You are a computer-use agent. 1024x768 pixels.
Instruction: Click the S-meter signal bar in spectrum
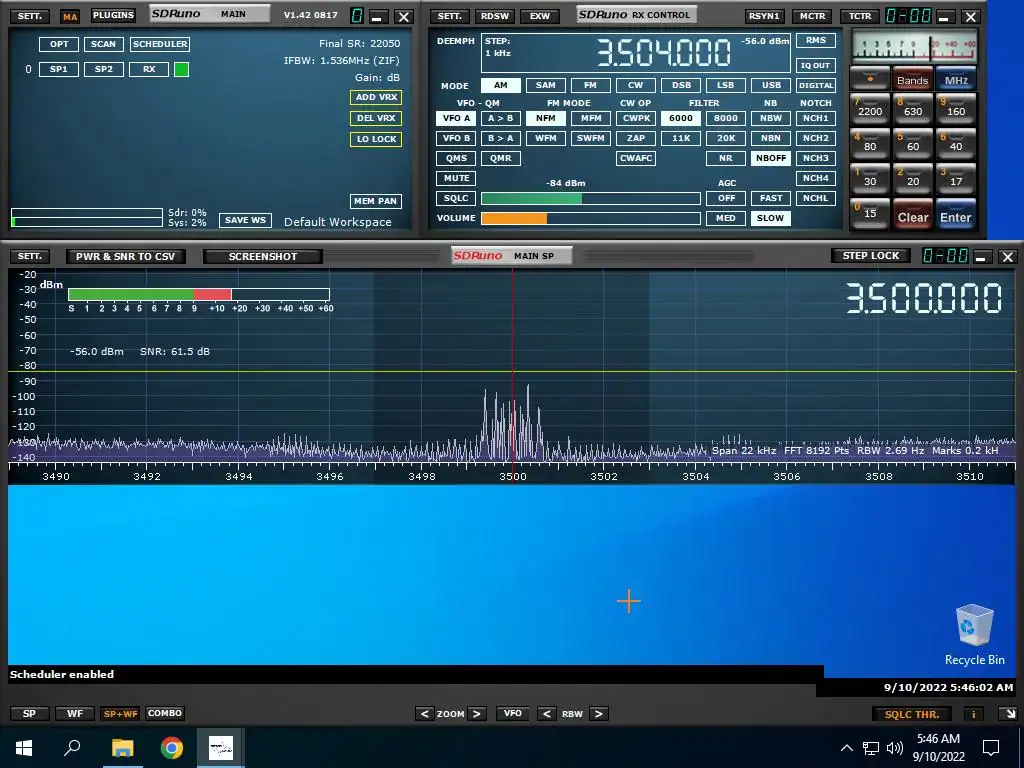coord(199,295)
